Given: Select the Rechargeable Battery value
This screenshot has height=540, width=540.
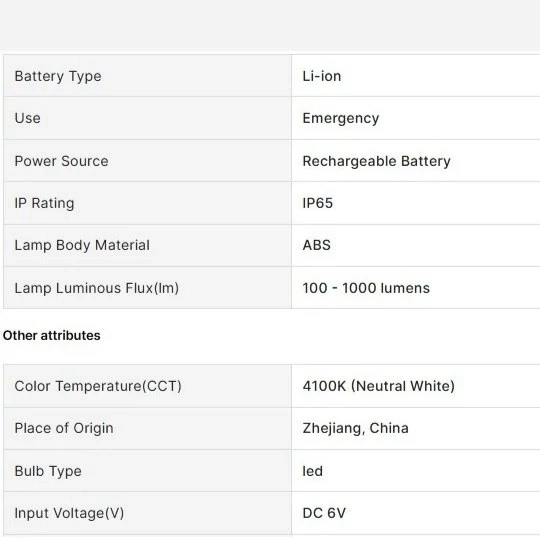Looking at the screenshot, I should 376,162.
